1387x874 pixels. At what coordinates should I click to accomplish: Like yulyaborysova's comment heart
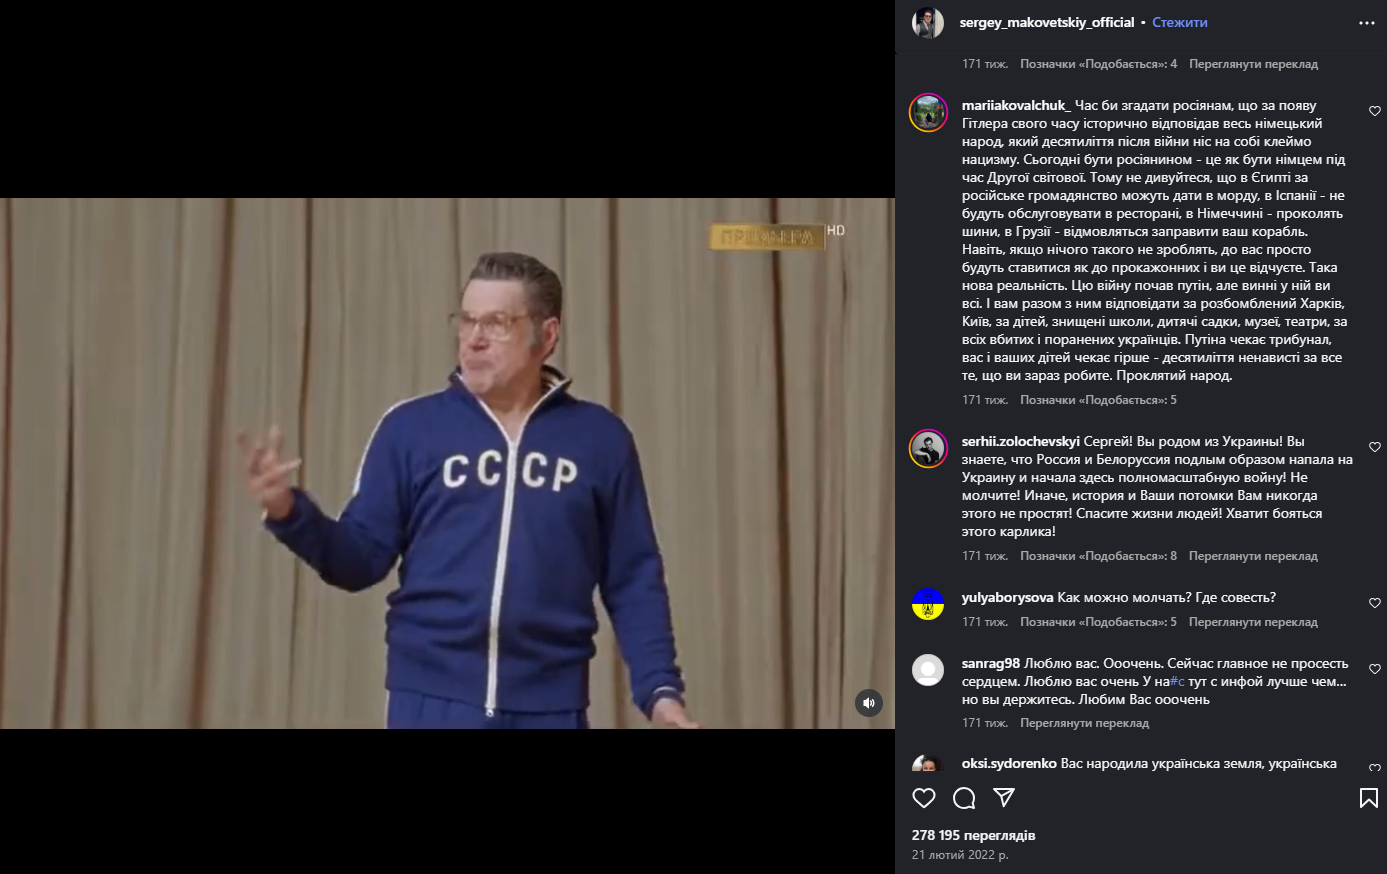pos(1375,603)
